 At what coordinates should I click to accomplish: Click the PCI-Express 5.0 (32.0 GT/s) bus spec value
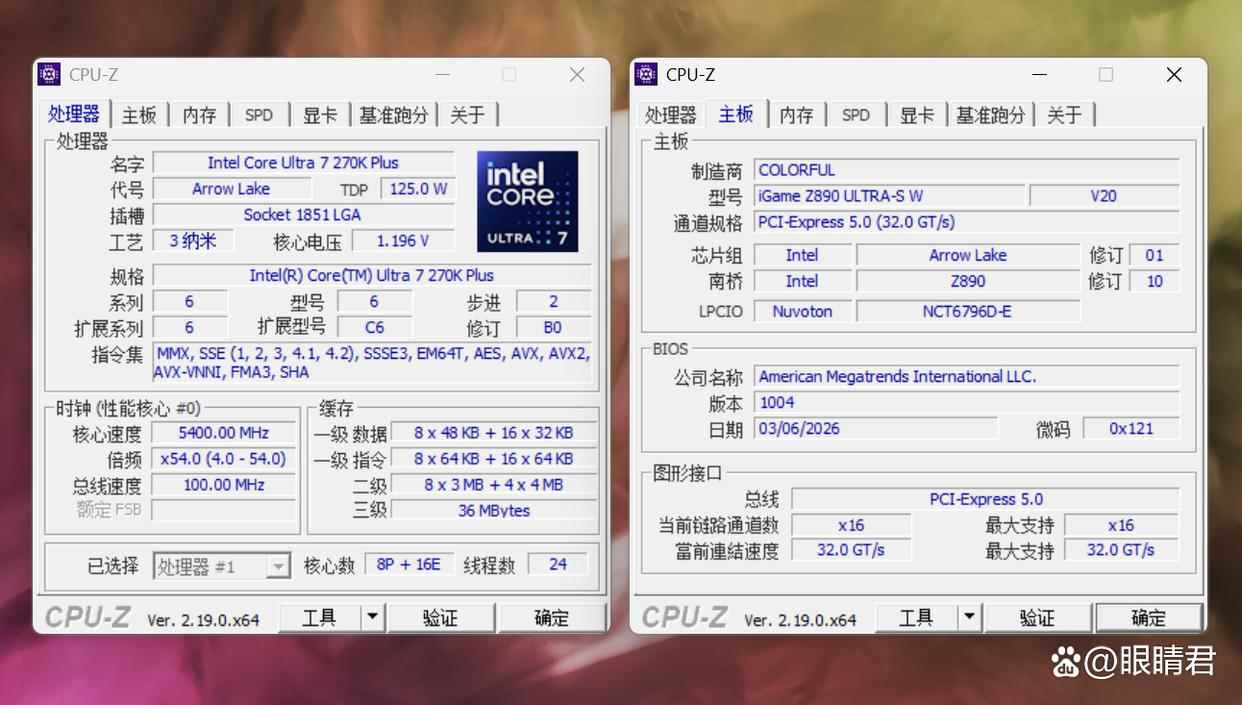(966, 222)
